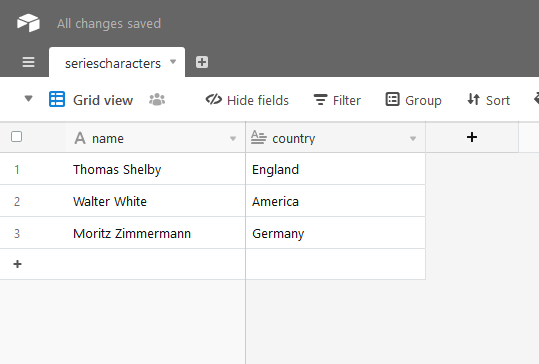This screenshot has height=364, width=539.
Task: Open the Group options
Action: 414,100
